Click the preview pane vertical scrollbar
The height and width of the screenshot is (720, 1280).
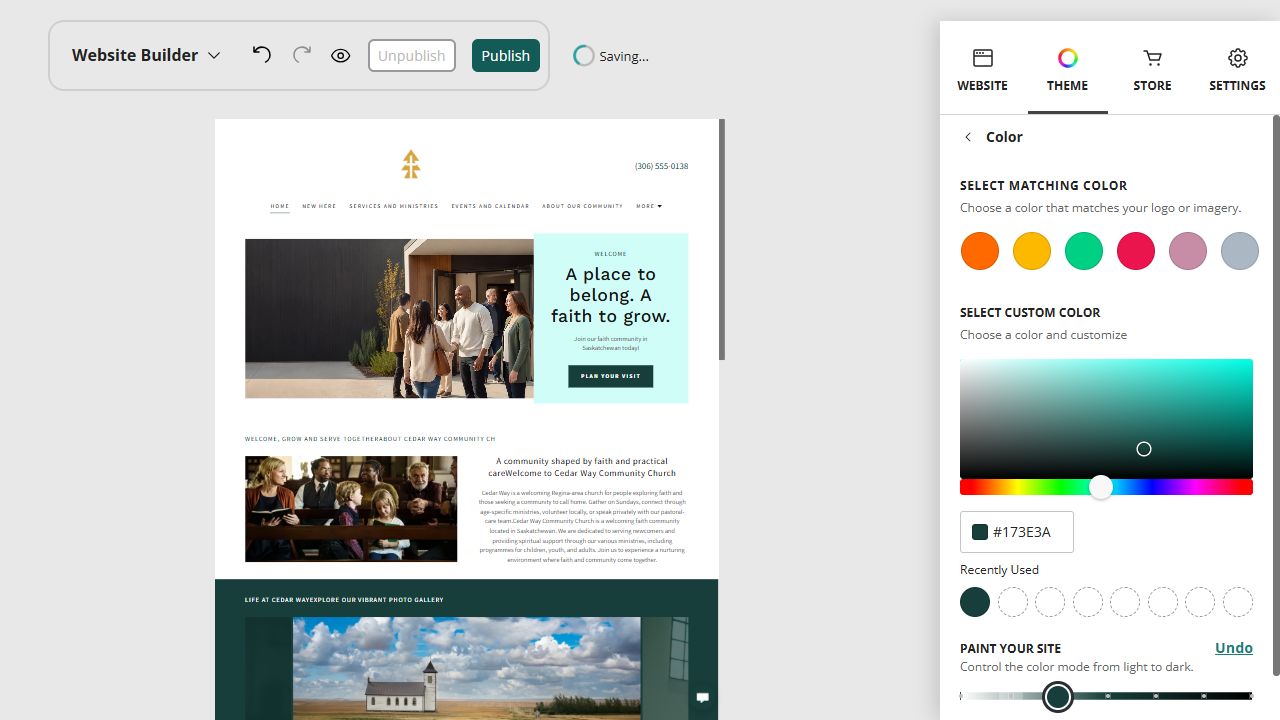tap(722, 240)
